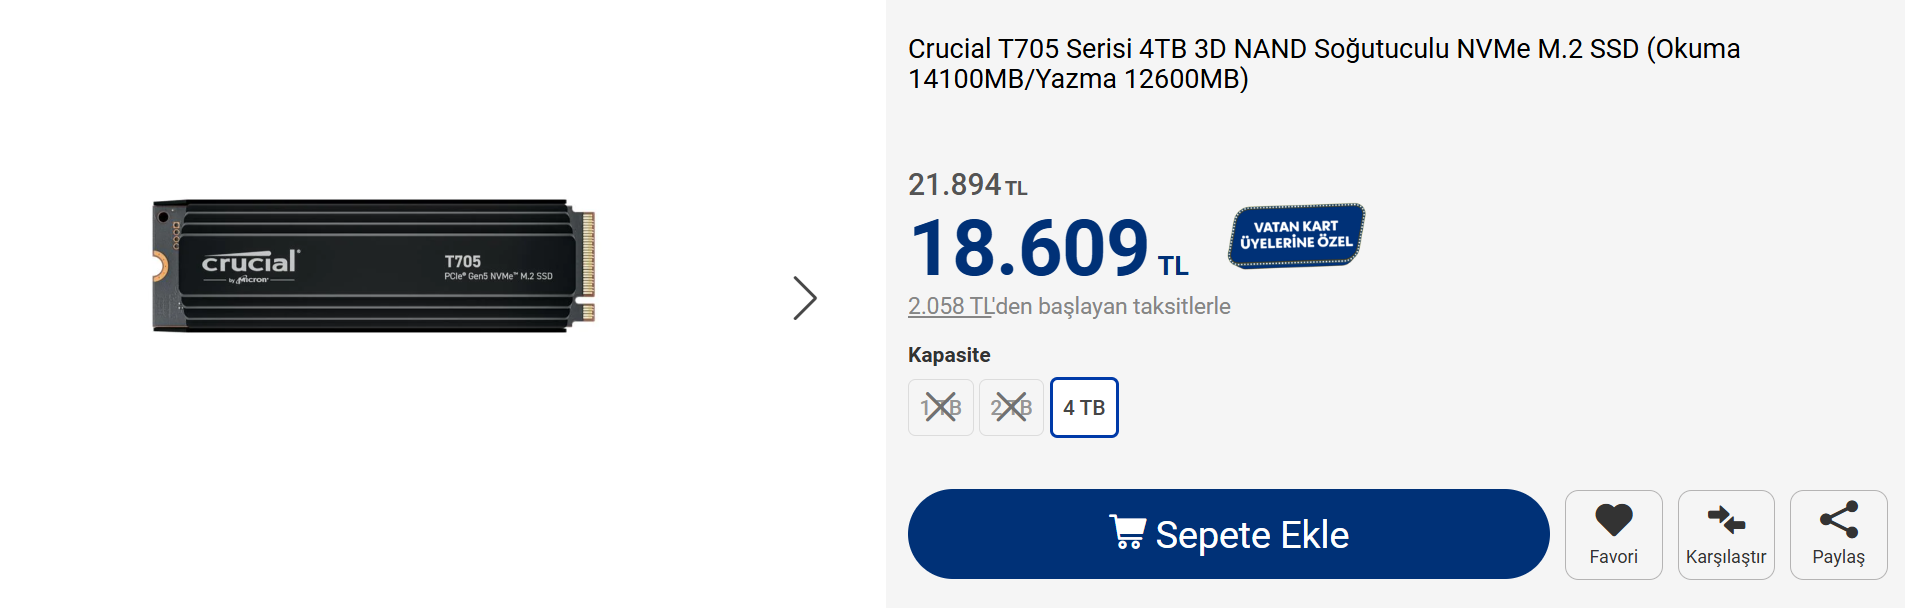The image size is (1905, 608).
Task: Click the Kapasite section label
Action: tap(949, 355)
